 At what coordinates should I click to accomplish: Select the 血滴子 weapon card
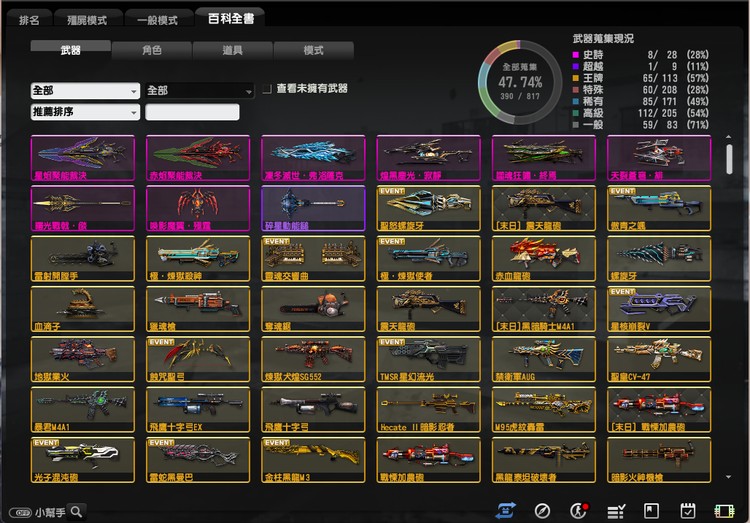point(83,310)
